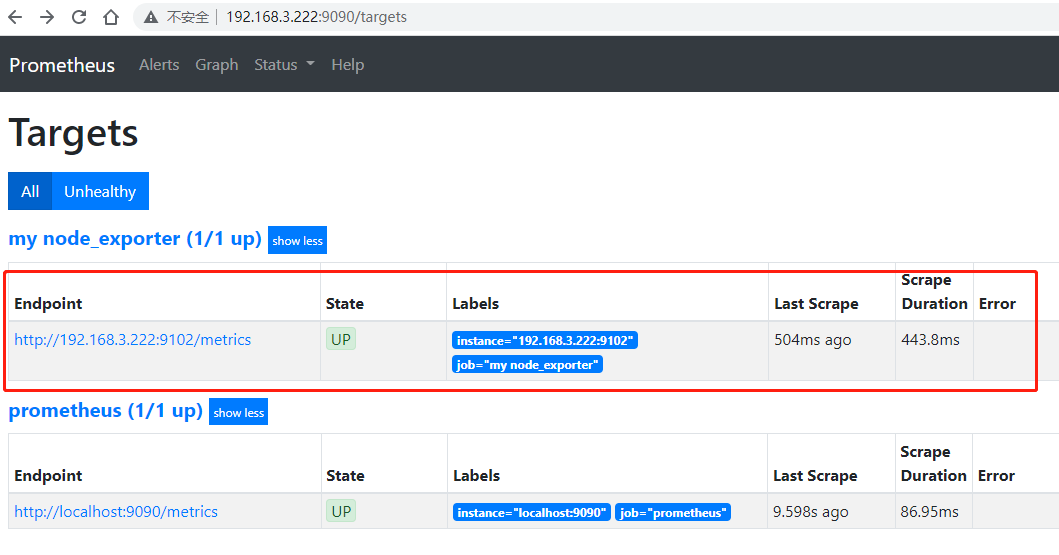Image resolution: width=1059 pixels, height=555 pixels.
Task: Click the 443.8ms scrape duration value
Action: (x=930, y=340)
